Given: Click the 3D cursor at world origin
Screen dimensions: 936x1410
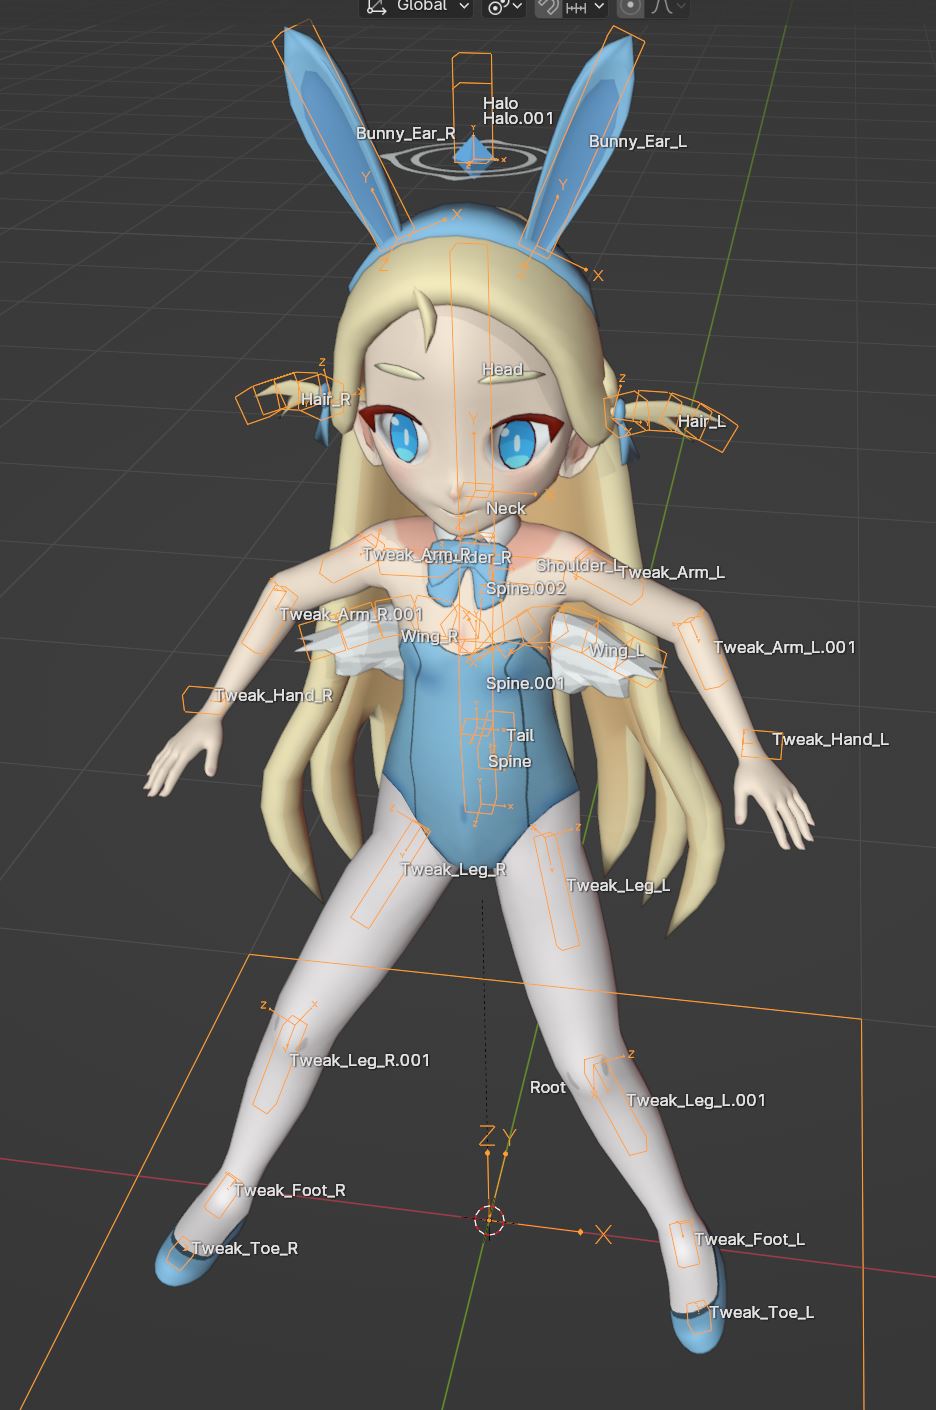Looking at the screenshot, I should click(x=489, y=1221).
